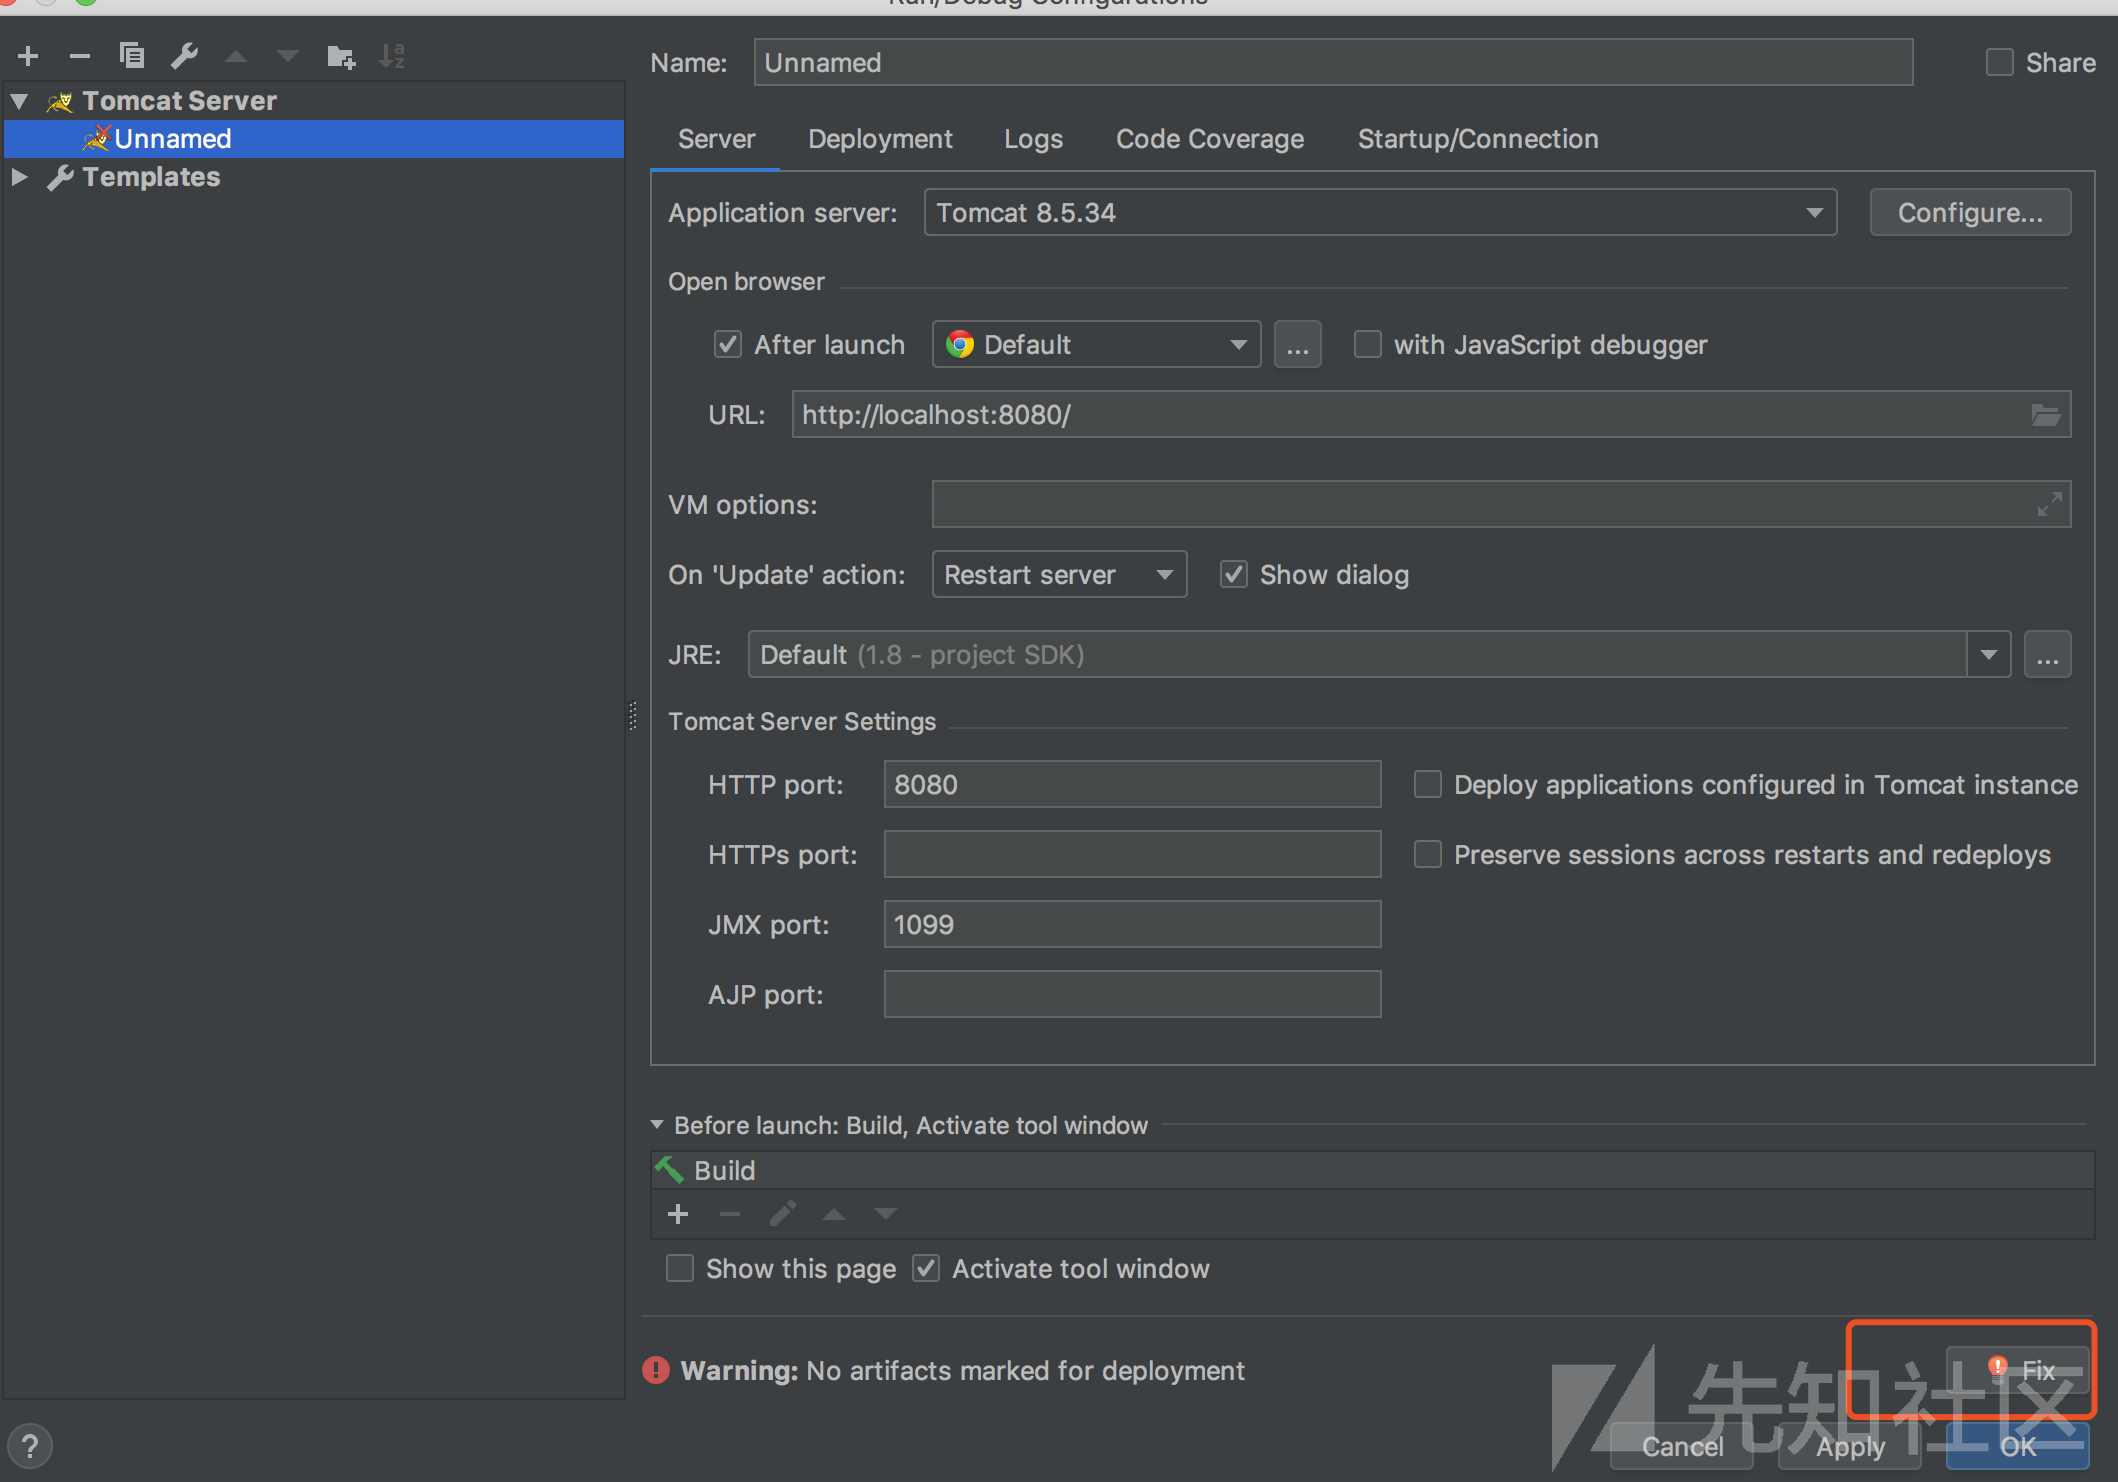2118x1482 pixels.
Task: Add a before launch task
Action: tap(678, 1214)
